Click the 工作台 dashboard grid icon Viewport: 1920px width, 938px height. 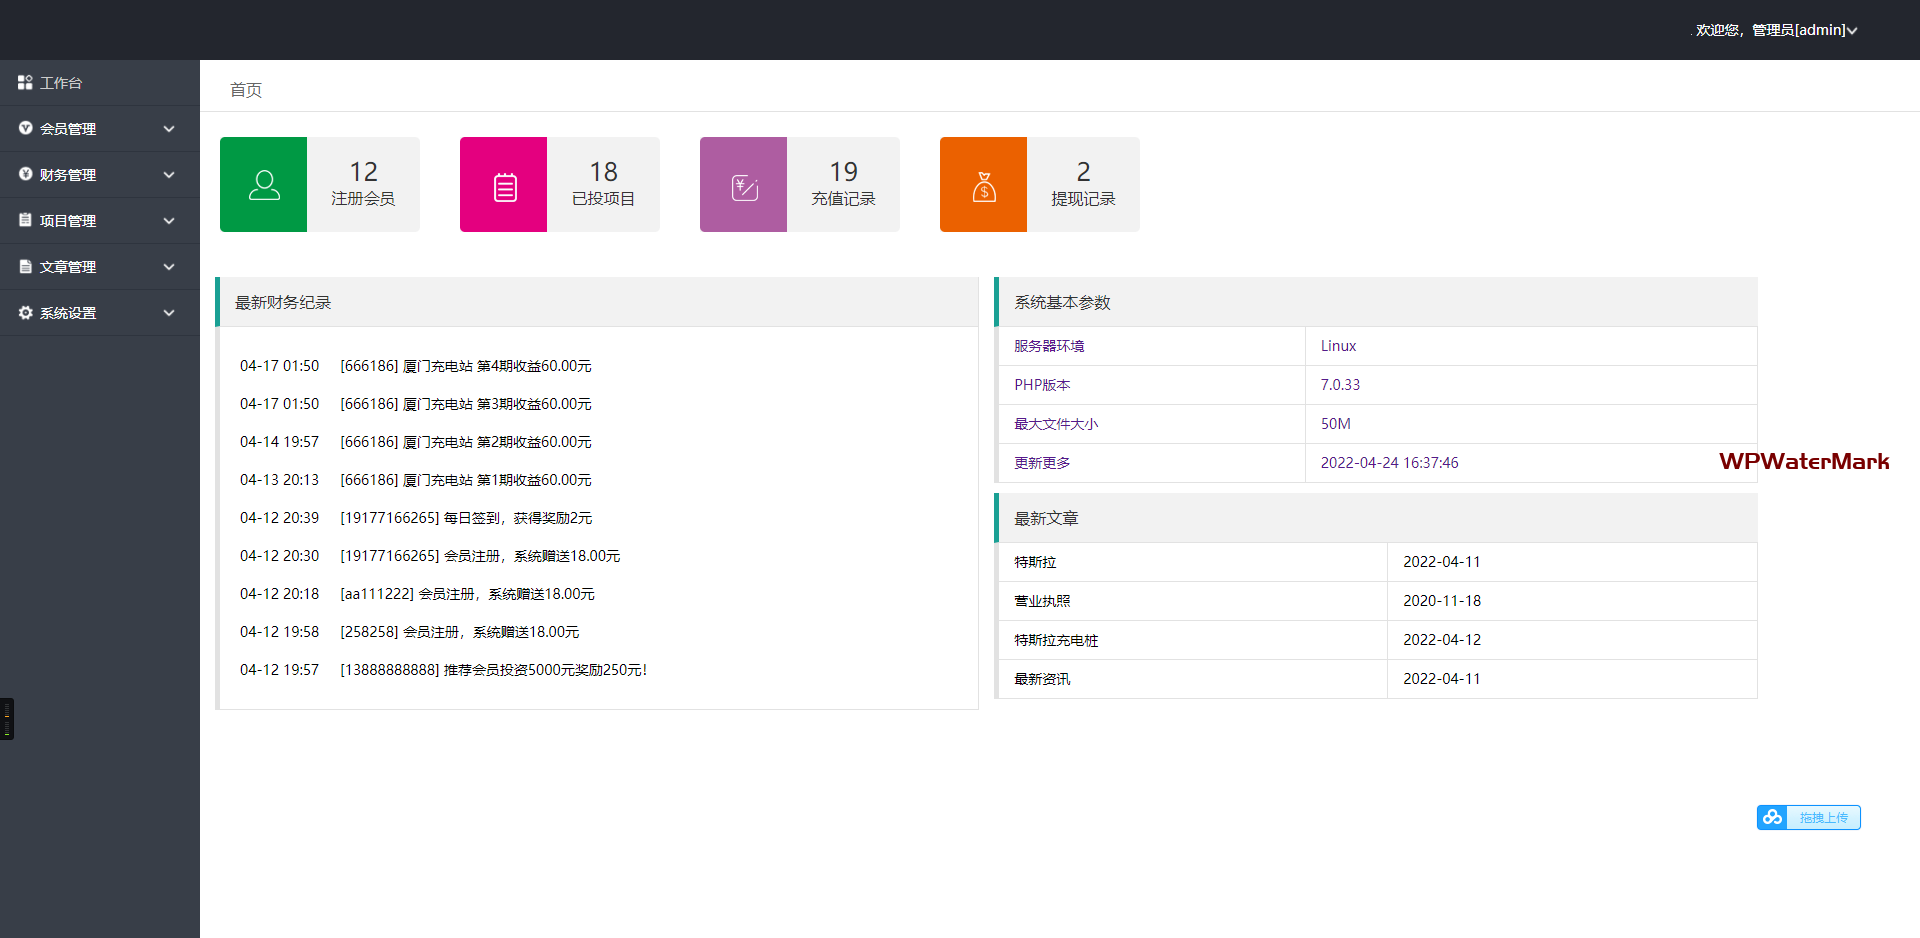click(x=25, y=82)
